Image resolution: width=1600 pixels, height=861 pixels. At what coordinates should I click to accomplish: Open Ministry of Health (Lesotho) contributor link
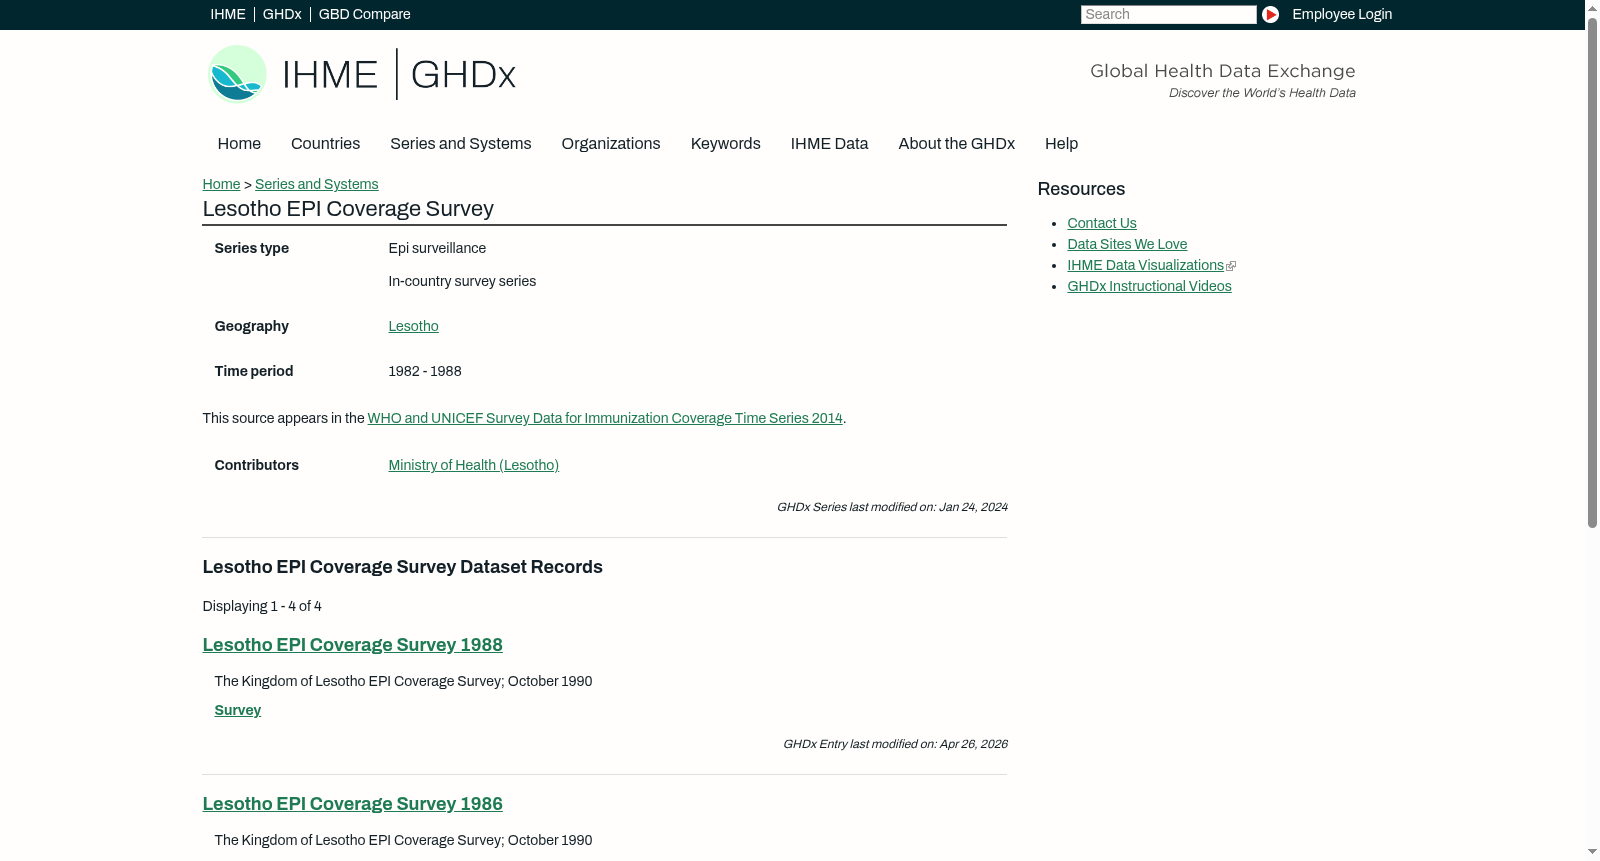coord(473,465)
